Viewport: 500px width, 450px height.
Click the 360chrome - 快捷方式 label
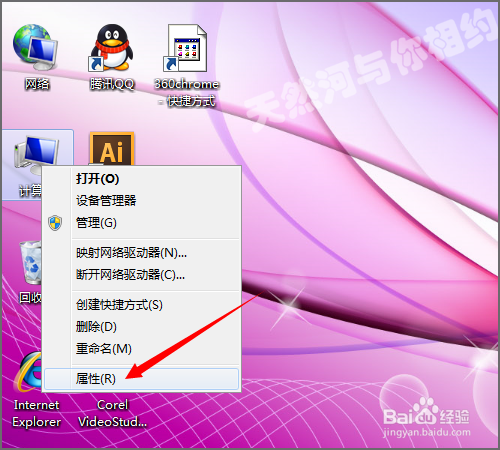(x=186, y=93)
